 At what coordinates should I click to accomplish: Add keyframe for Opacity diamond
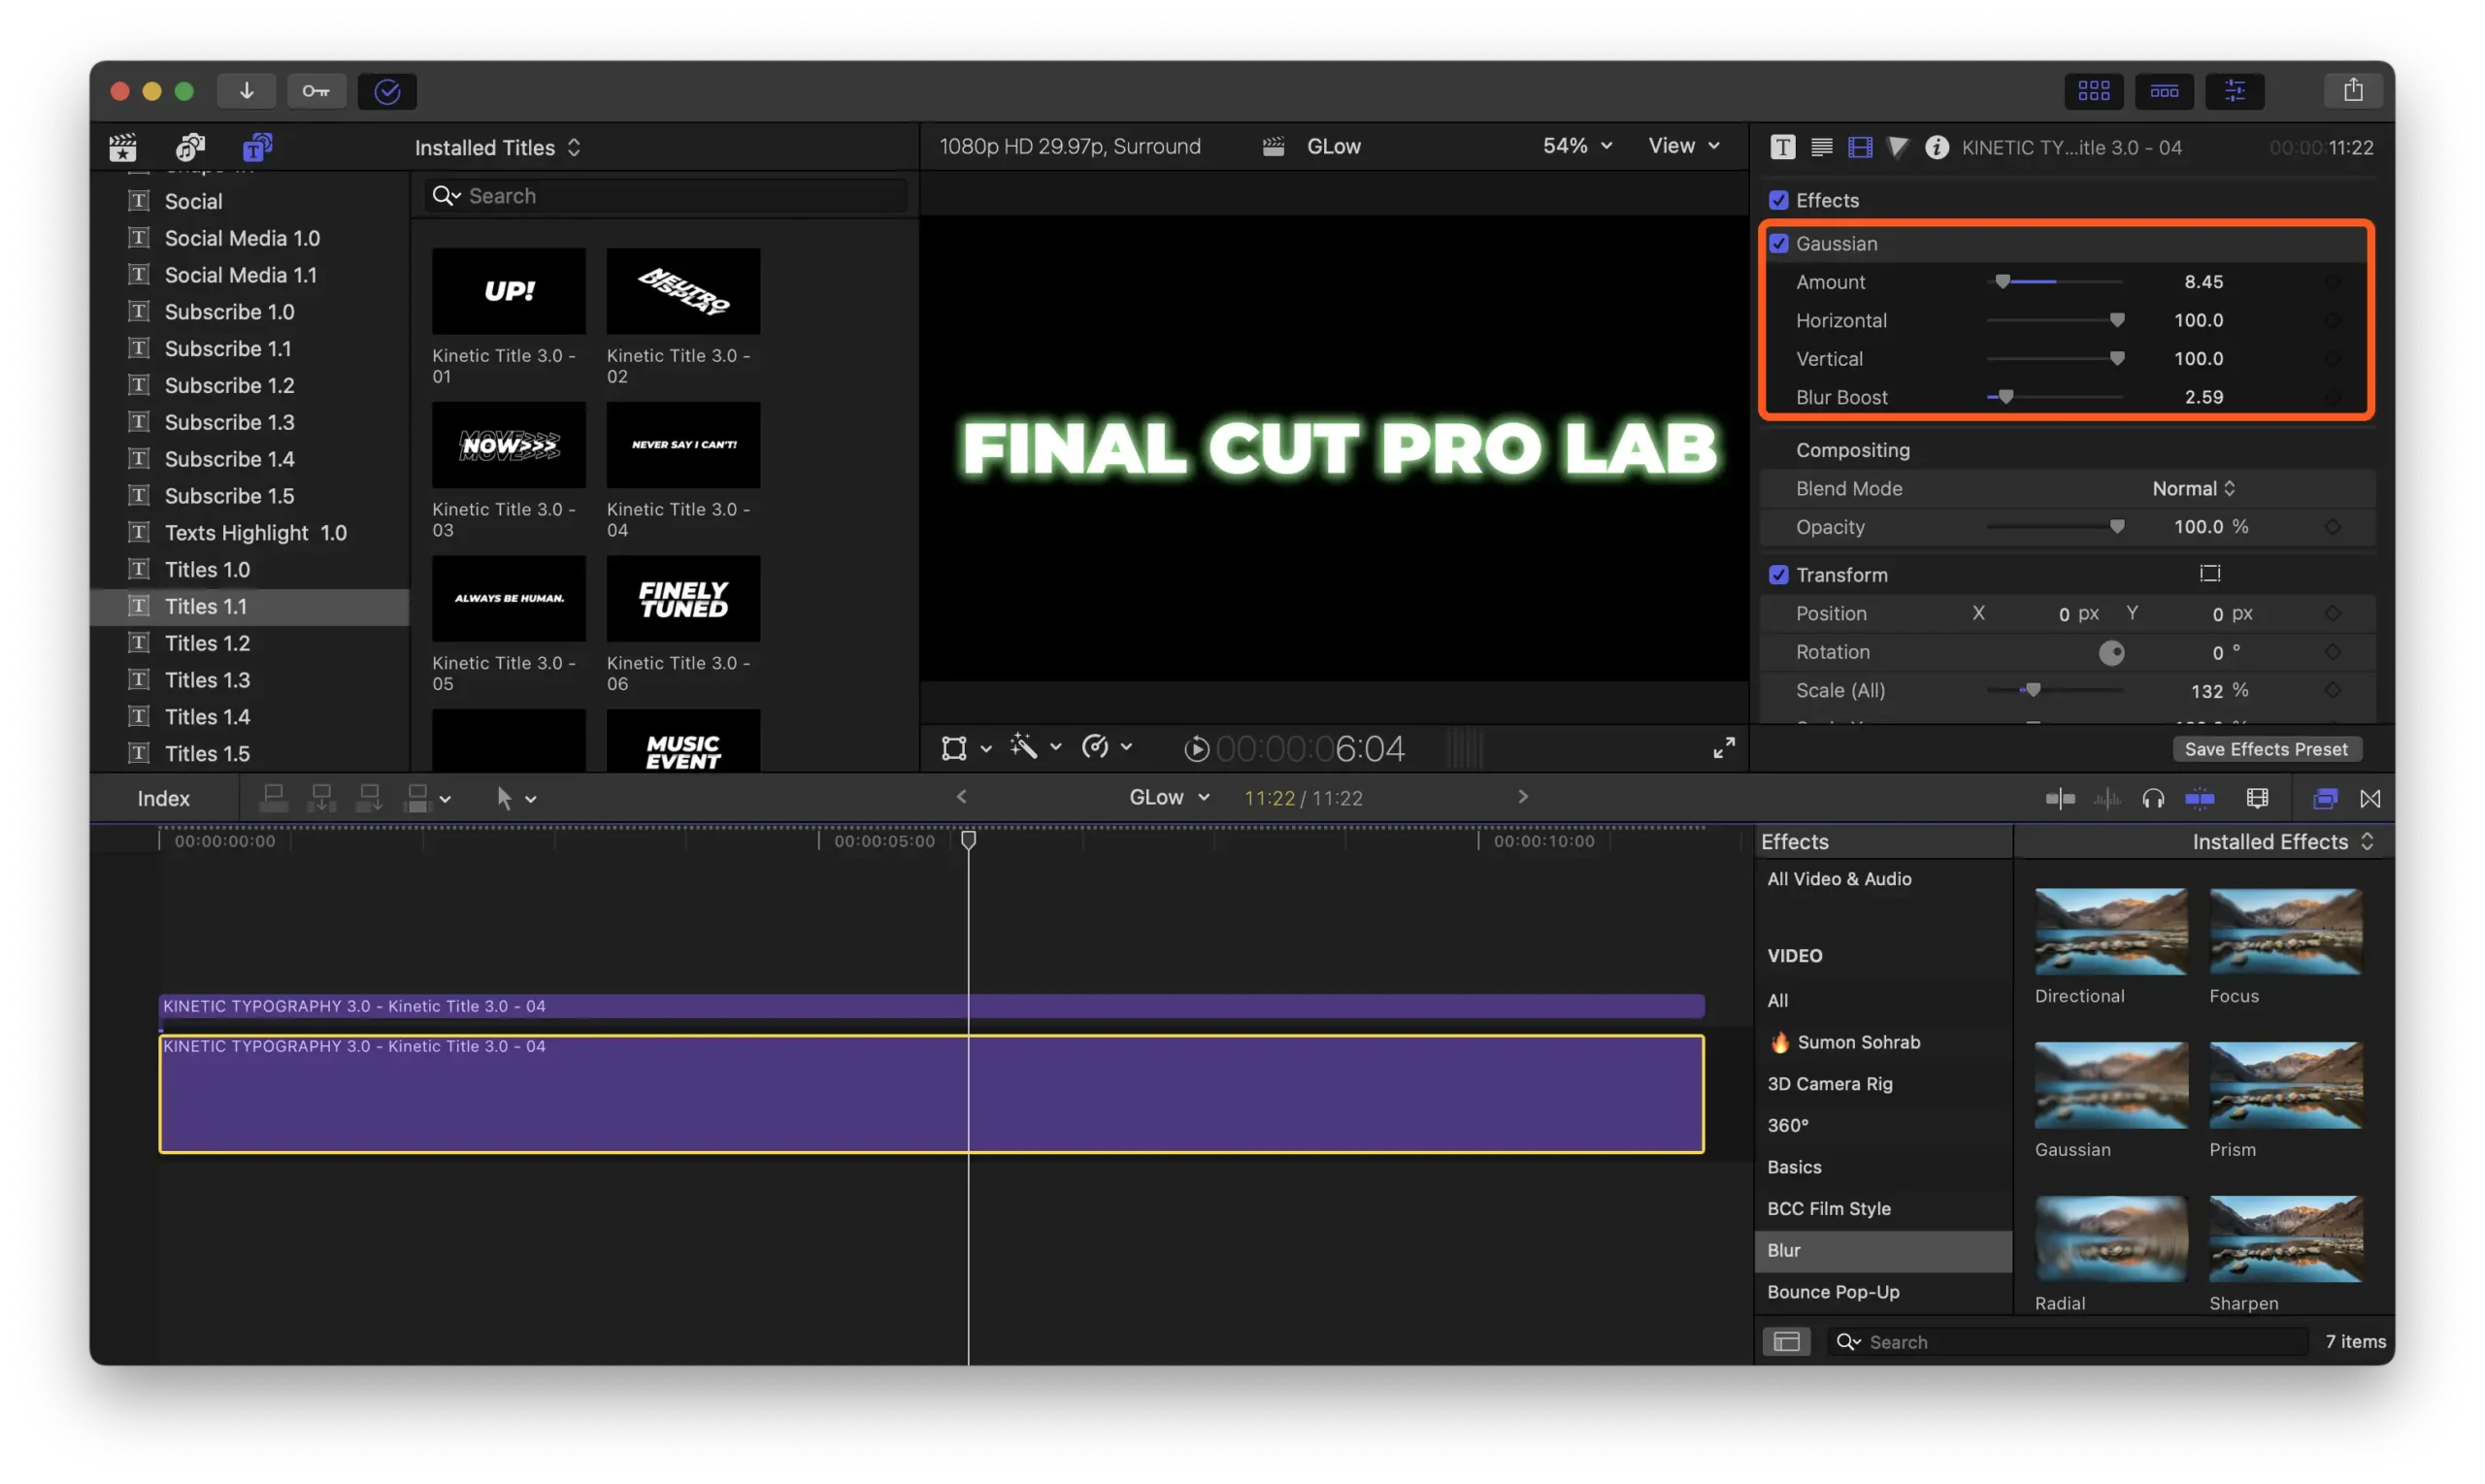coord(2332,527)
